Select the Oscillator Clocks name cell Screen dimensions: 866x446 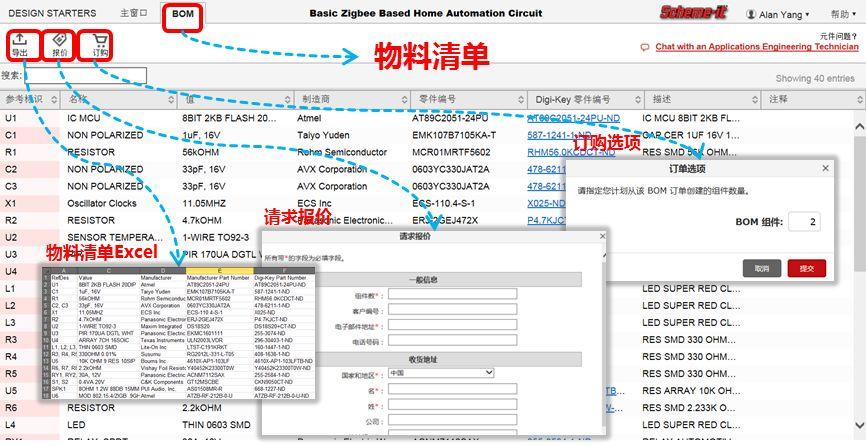(x=102, y=203)
